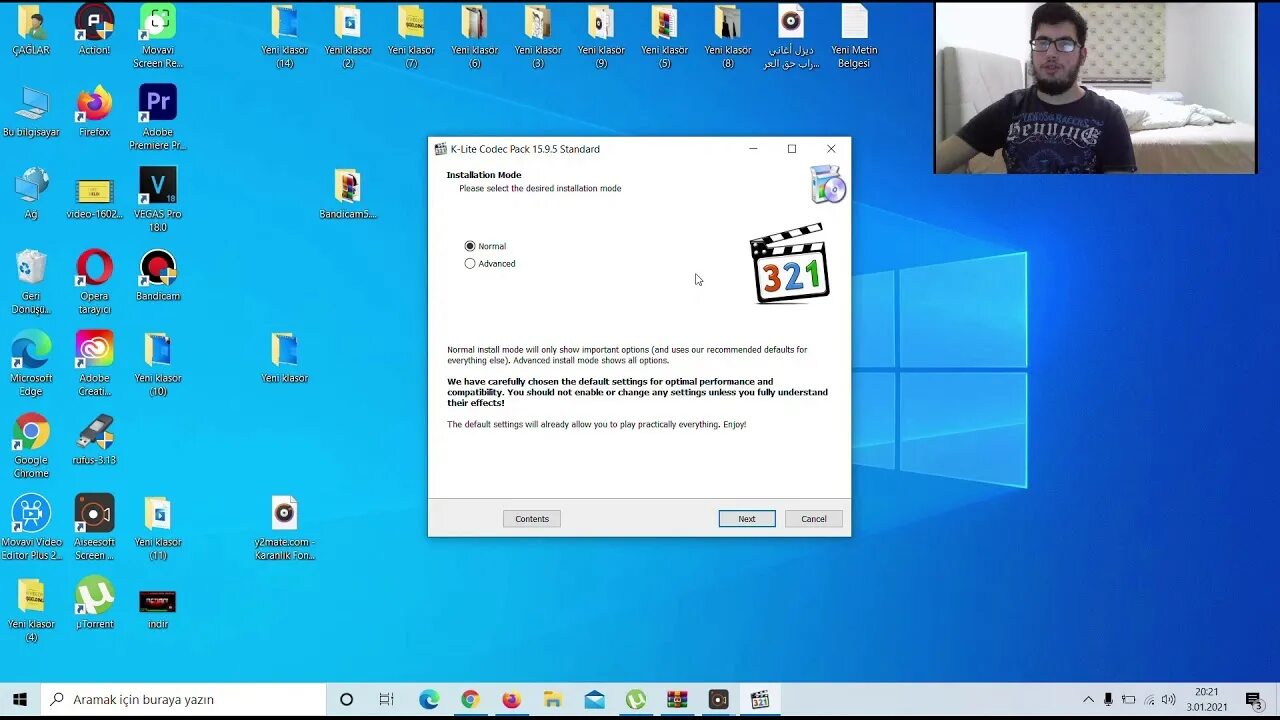The height and width of the screenshot is (720, 1280).
Task: Launch Google Chrome desktop shortcut
Action: point(31,446)
